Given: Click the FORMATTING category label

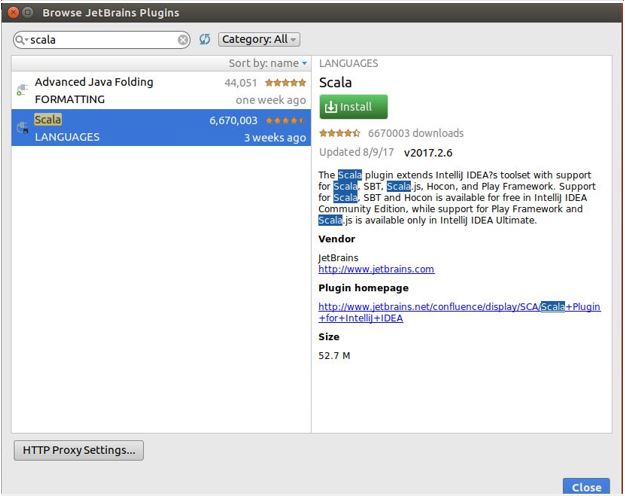Looking at the screenshot, I should (x=70, y=99).
